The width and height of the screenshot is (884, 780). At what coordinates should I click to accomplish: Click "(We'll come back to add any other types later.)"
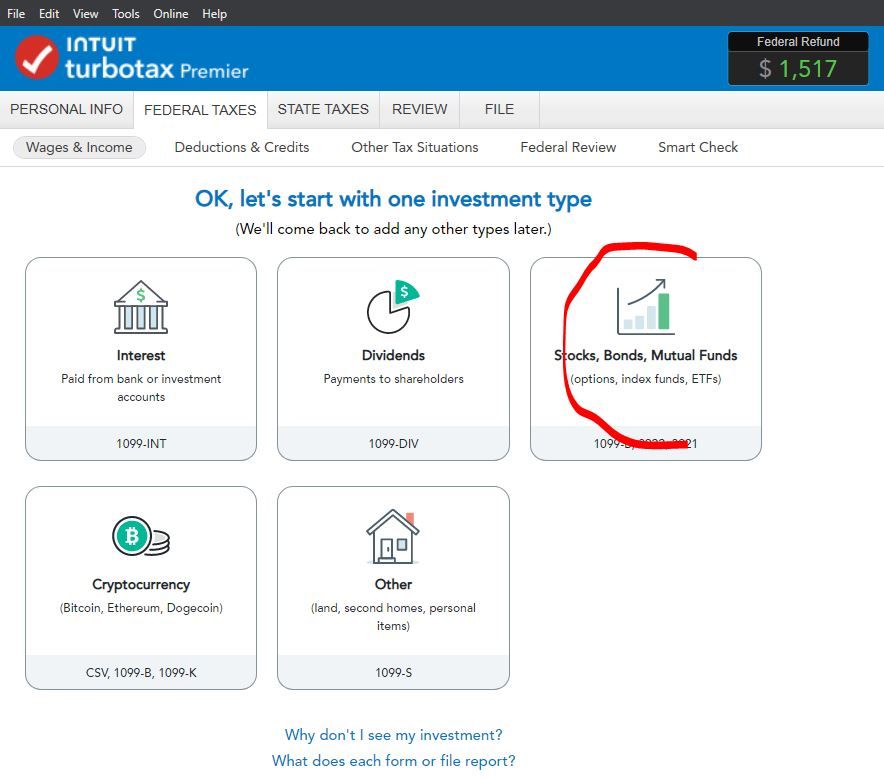click(394, 229)
